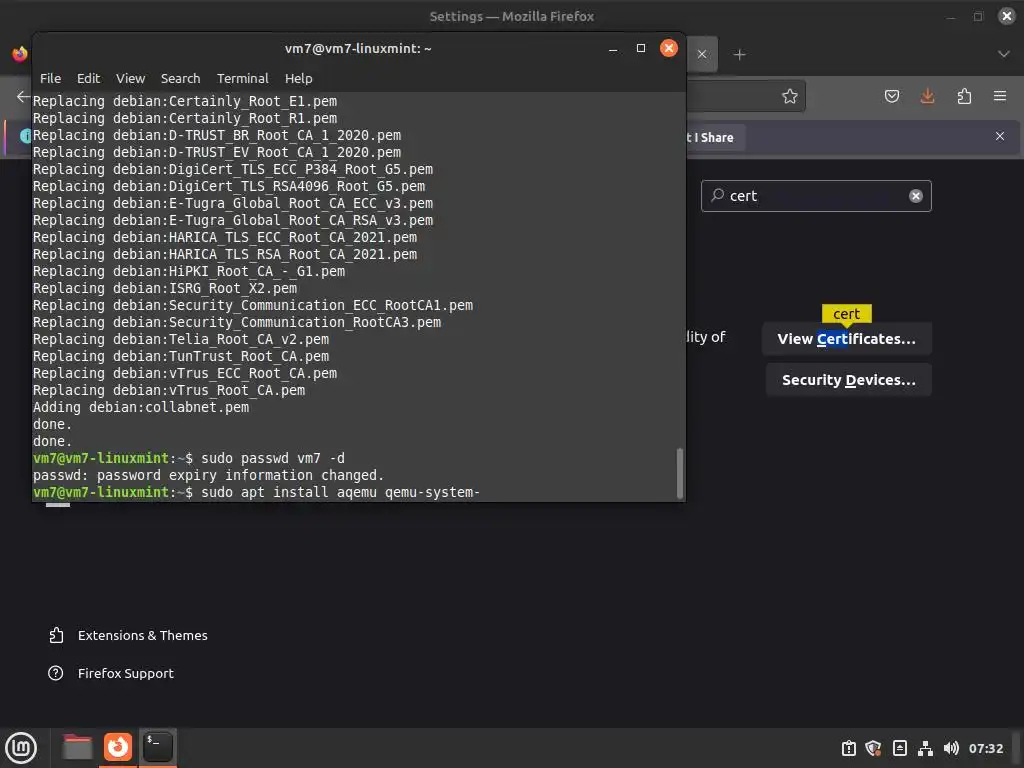Bookmark this page with the star icon
Viewport: 1024px width, 768px height.
[x=790, y=96]
